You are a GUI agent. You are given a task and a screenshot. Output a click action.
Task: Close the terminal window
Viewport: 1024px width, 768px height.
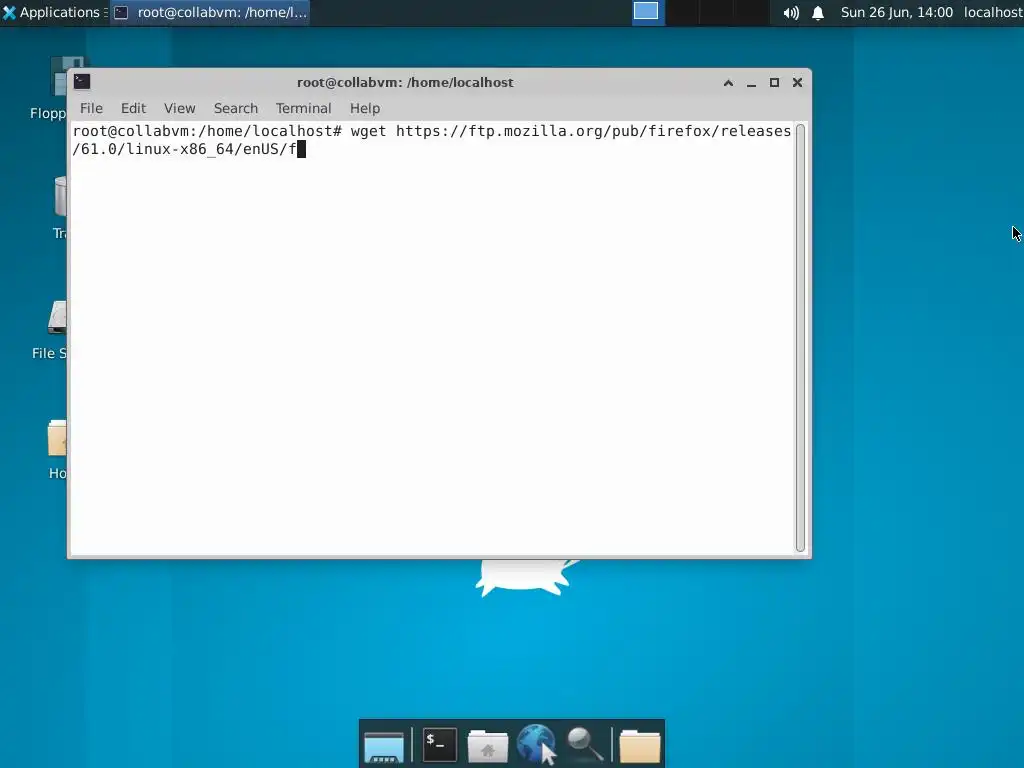[x=797, y=82]
